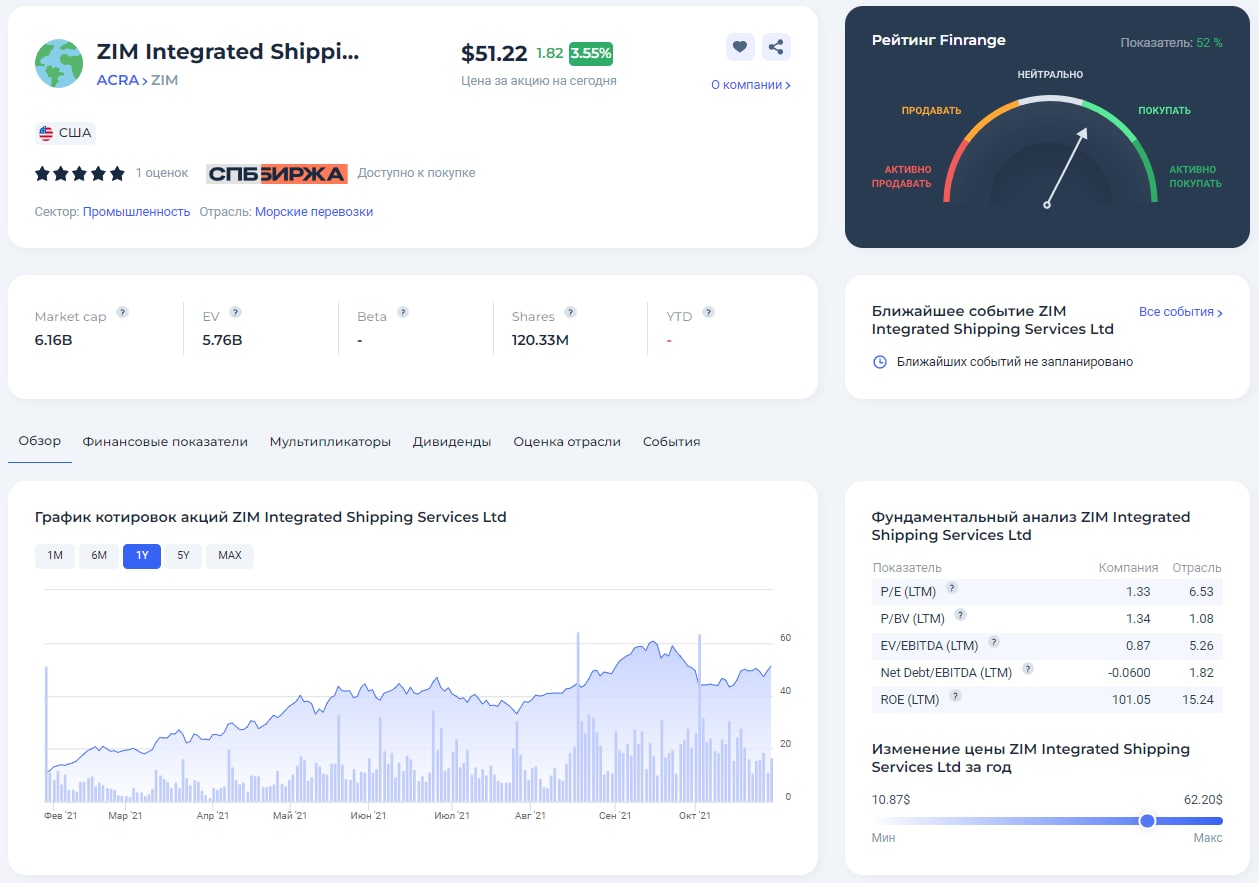Open the Морские перевозки industry link
This screenshot has height=883, width=1259.
pos(314,212)
